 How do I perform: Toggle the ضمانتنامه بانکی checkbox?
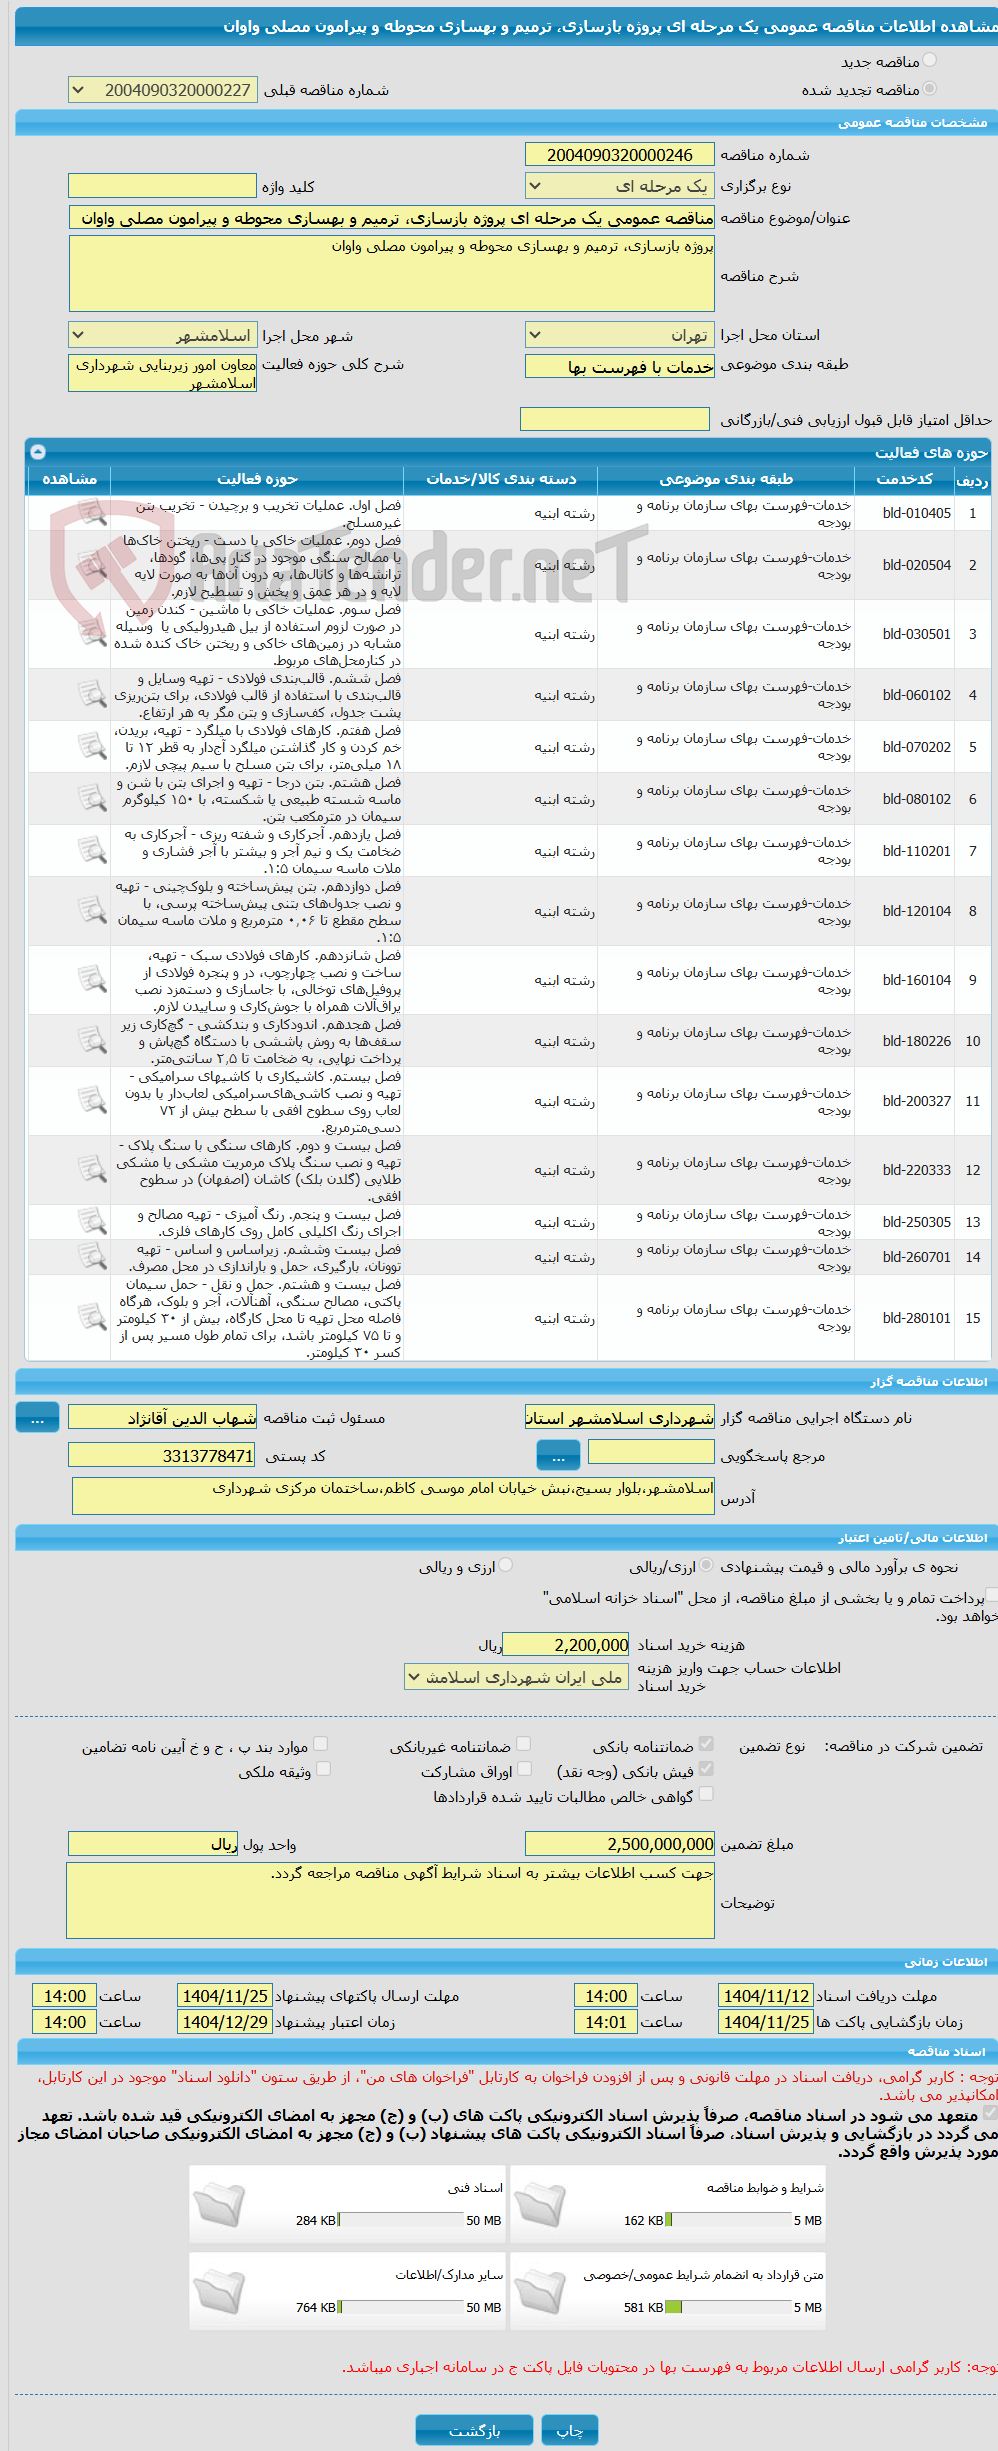click(706, 1744)
